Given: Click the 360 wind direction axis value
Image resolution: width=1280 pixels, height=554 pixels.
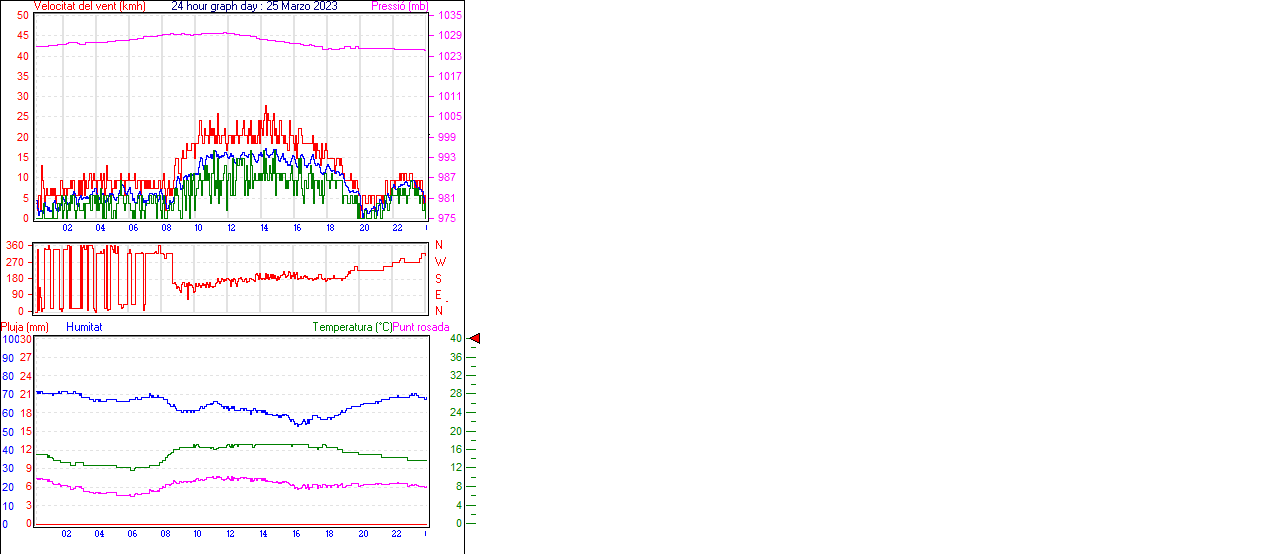Looking at the screenshot, I should [15, 245].
